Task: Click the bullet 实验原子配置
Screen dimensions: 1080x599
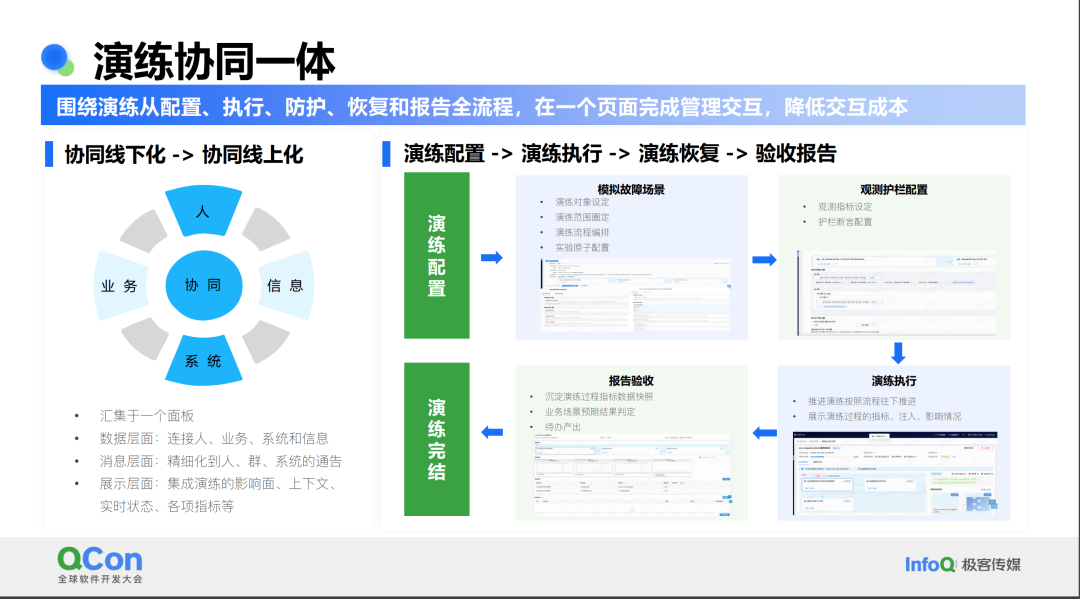Action: (x=582, y=247)
